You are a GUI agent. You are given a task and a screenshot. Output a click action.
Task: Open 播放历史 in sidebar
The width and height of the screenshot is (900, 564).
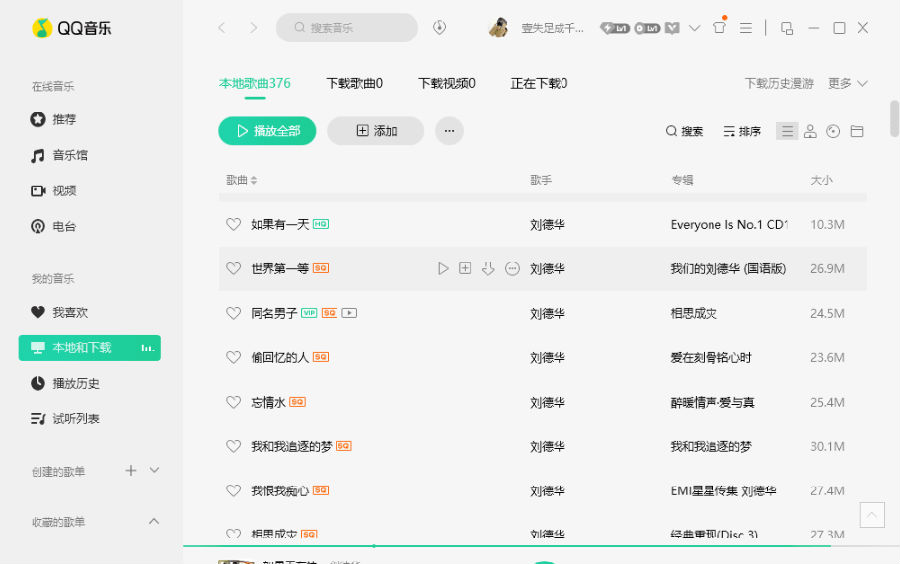pyautogui.click(x=65, y=383)
